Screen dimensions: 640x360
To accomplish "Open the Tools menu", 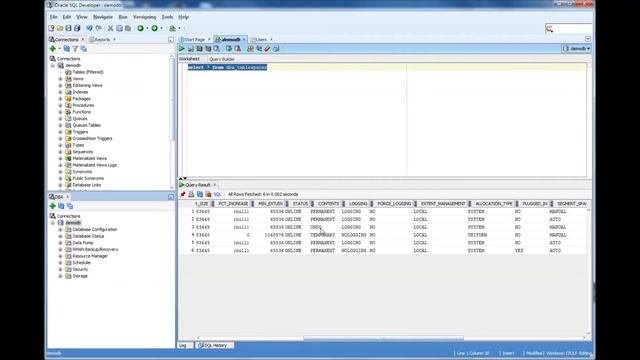I will click(167, 17).
